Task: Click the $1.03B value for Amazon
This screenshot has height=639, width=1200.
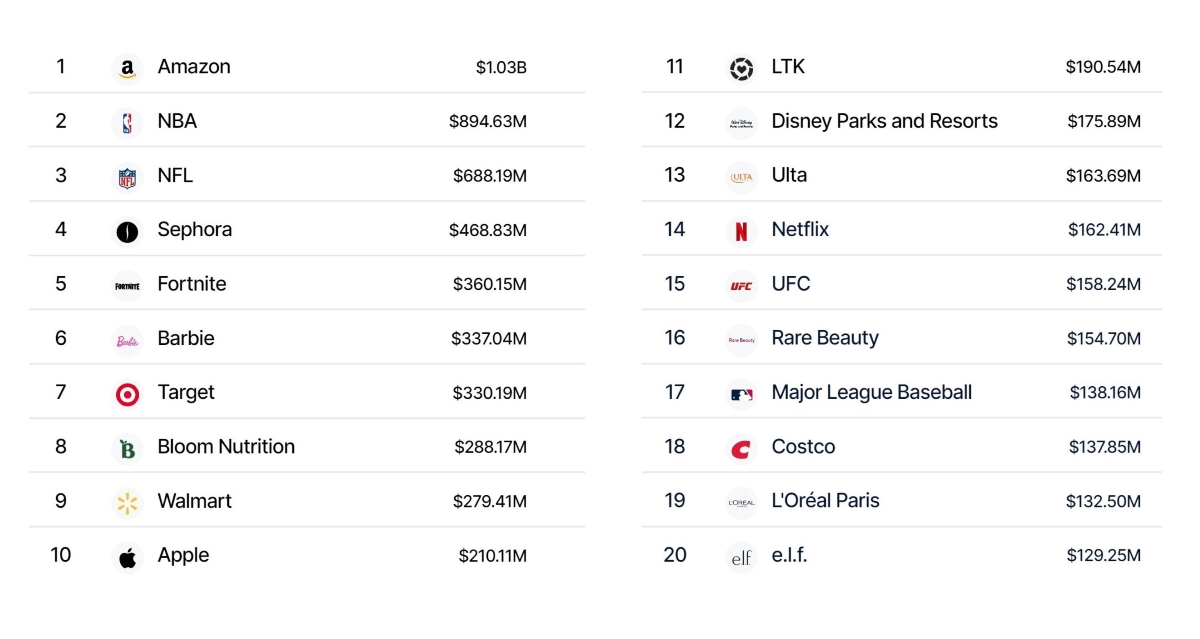Action: (x=501, y=67)
